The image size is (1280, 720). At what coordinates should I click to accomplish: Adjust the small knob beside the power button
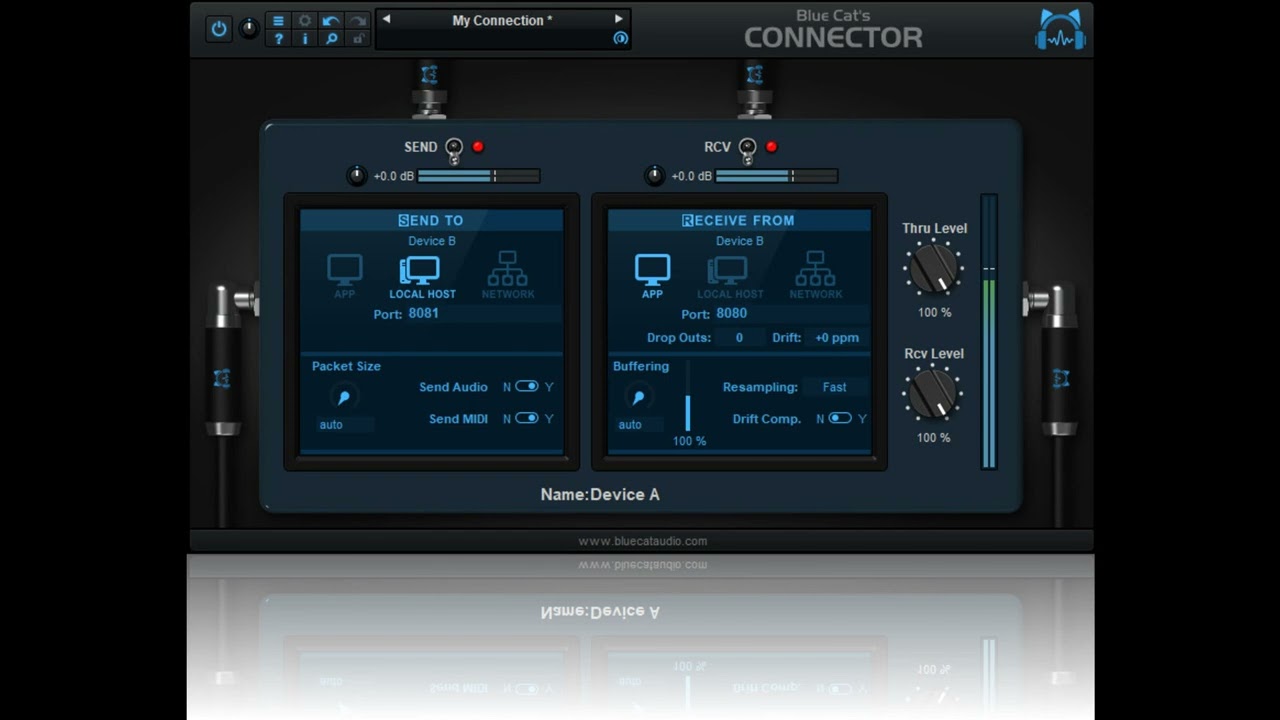(249, 29)
